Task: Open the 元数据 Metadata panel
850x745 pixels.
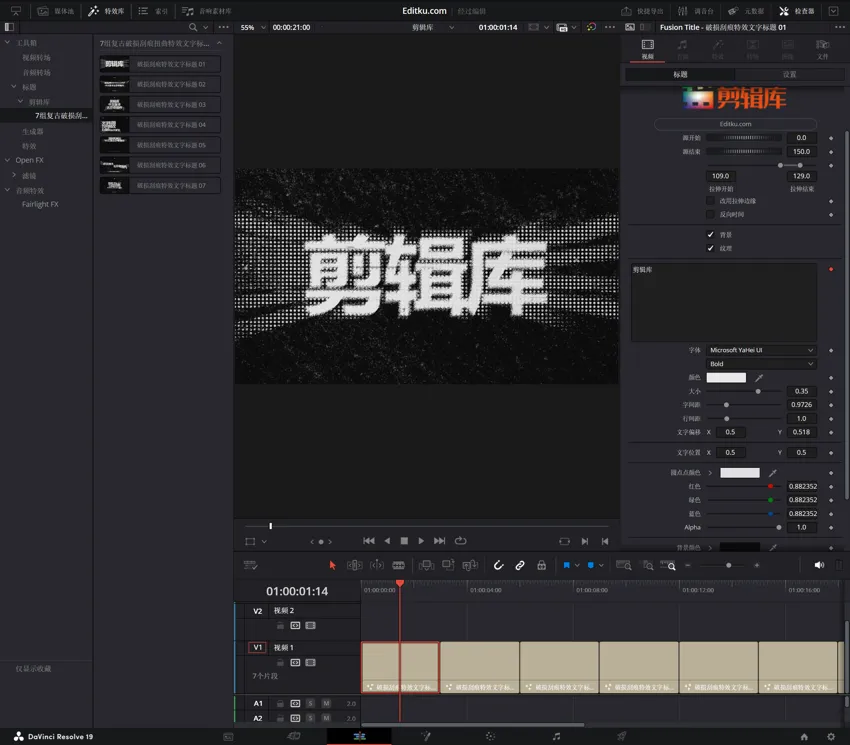Action: point(746,11)
